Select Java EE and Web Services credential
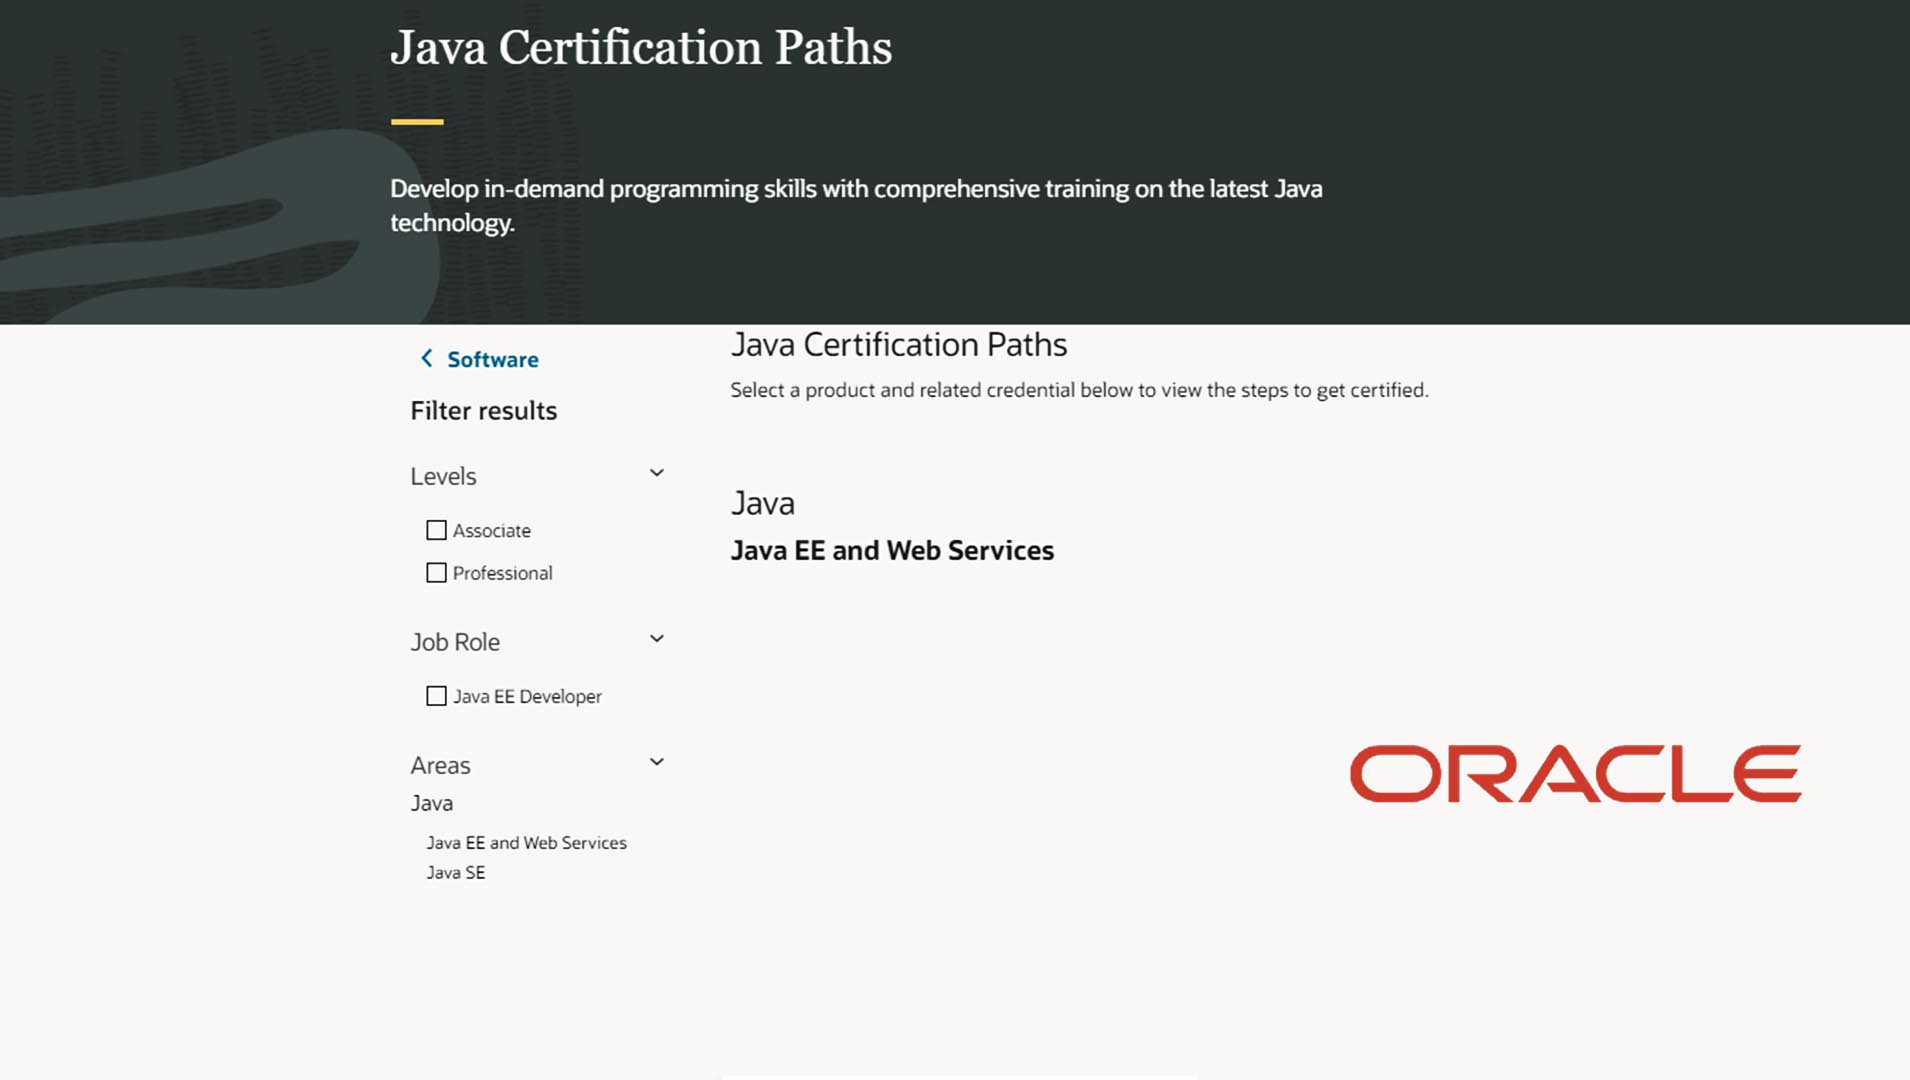Screen dimensions: 1910x1080 point(892,550)
